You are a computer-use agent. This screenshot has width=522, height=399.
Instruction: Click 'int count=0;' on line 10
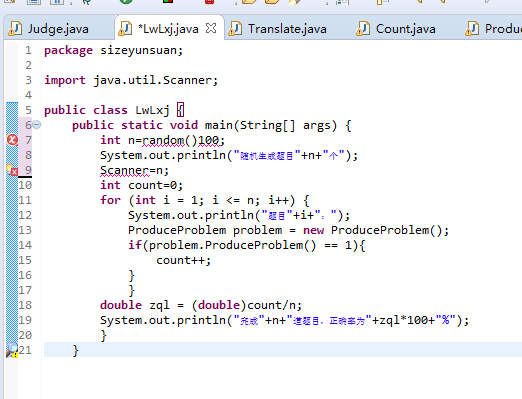point(142,185)
